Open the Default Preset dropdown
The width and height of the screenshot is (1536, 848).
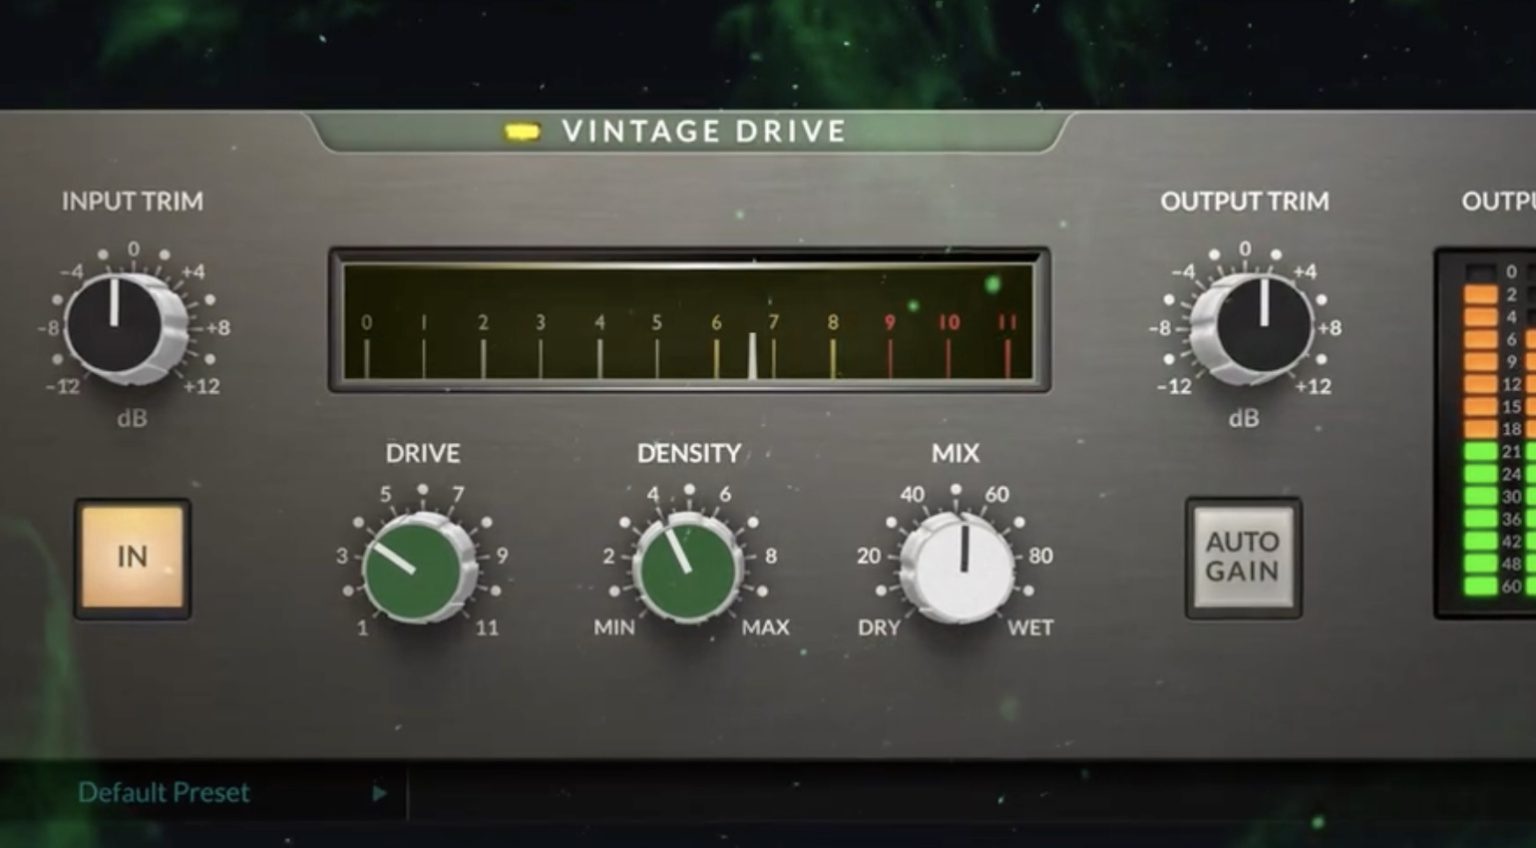tap(164, 793)
